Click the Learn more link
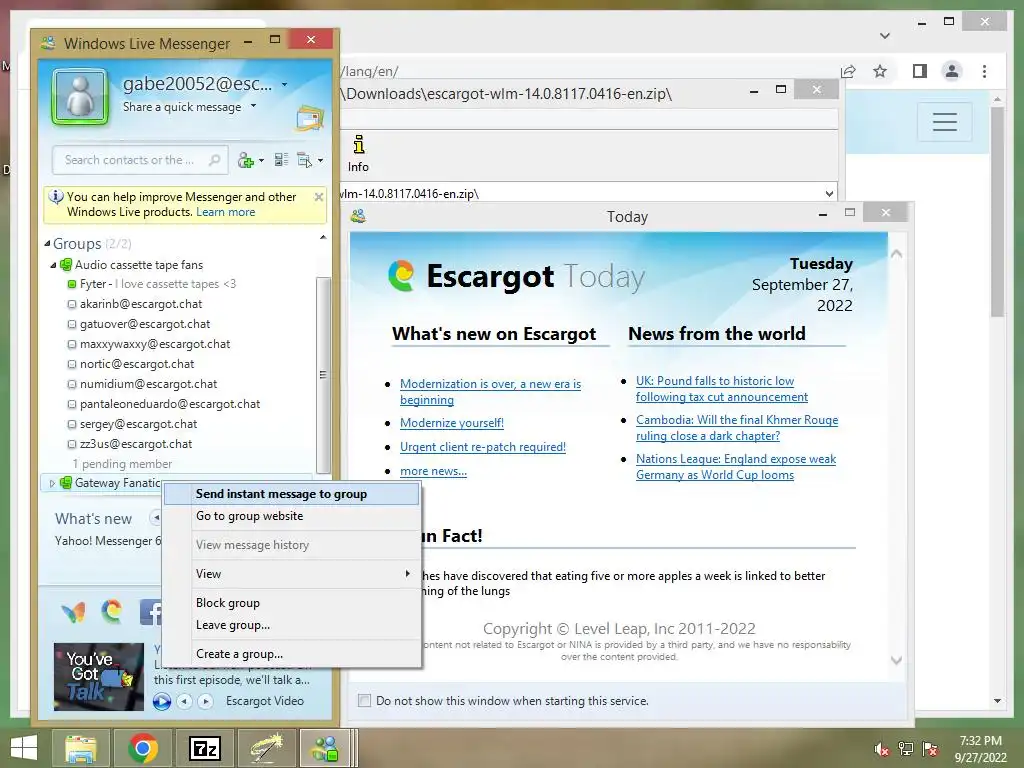Image resolution: width=1024 pixels, height=768 pixels. click(225, 212)
